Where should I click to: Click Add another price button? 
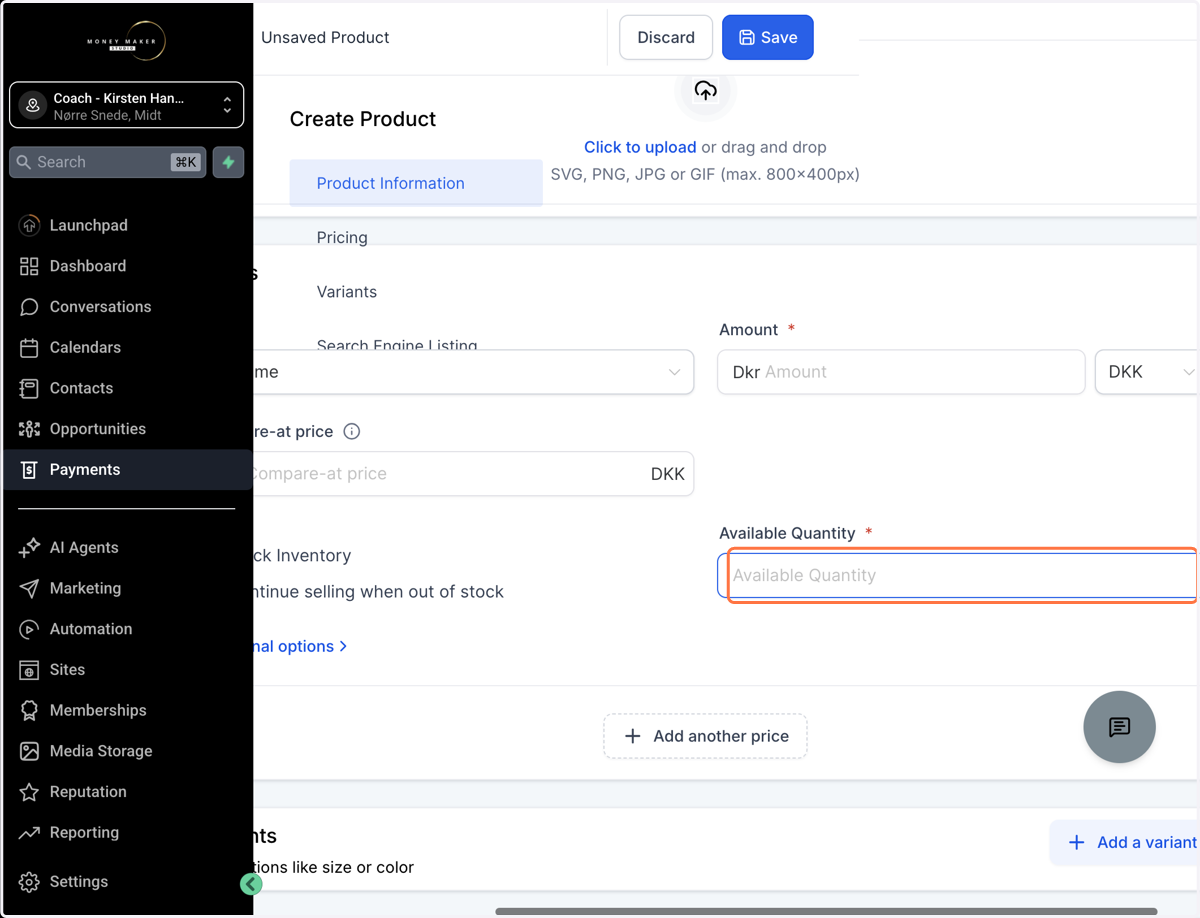coord(705,736)
